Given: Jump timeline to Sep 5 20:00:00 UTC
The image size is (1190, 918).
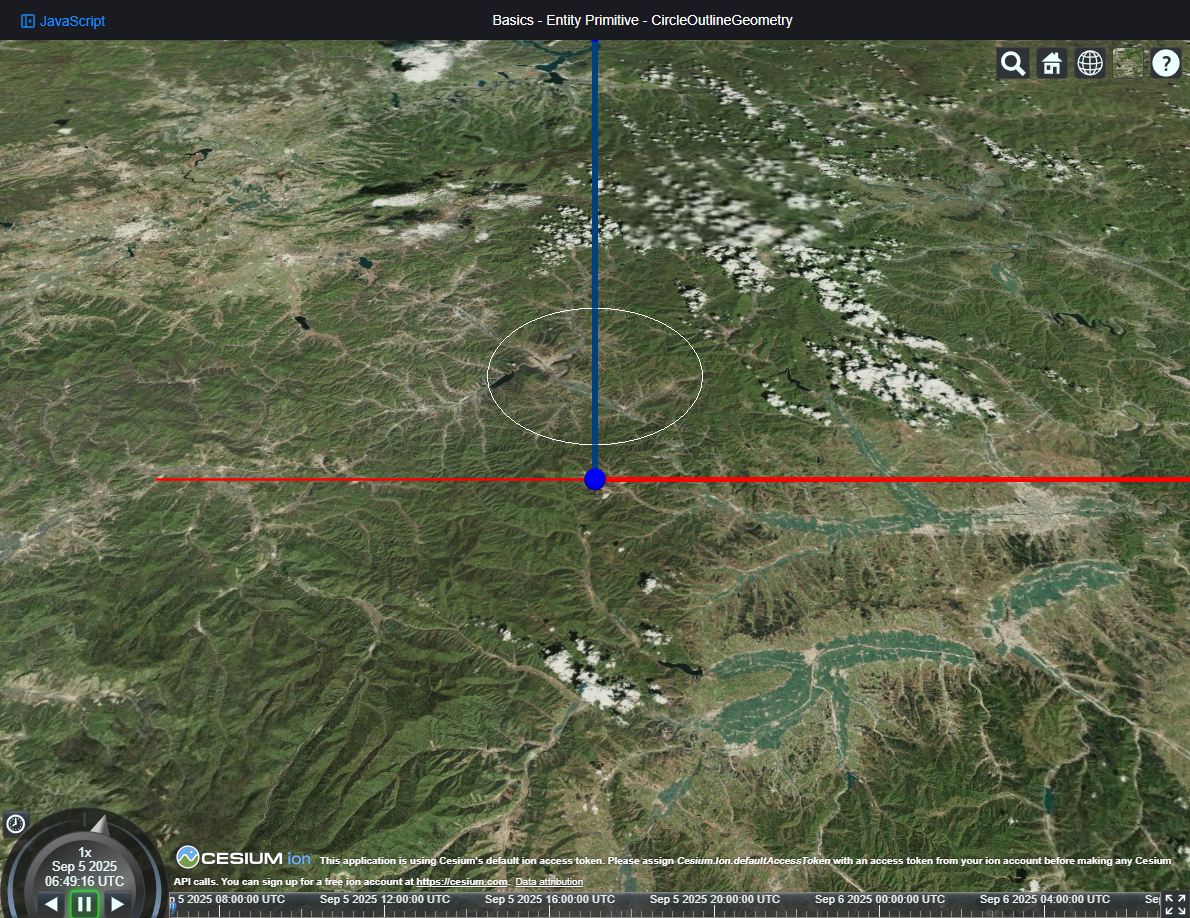Looking at the screenshot, I should 715,900.
